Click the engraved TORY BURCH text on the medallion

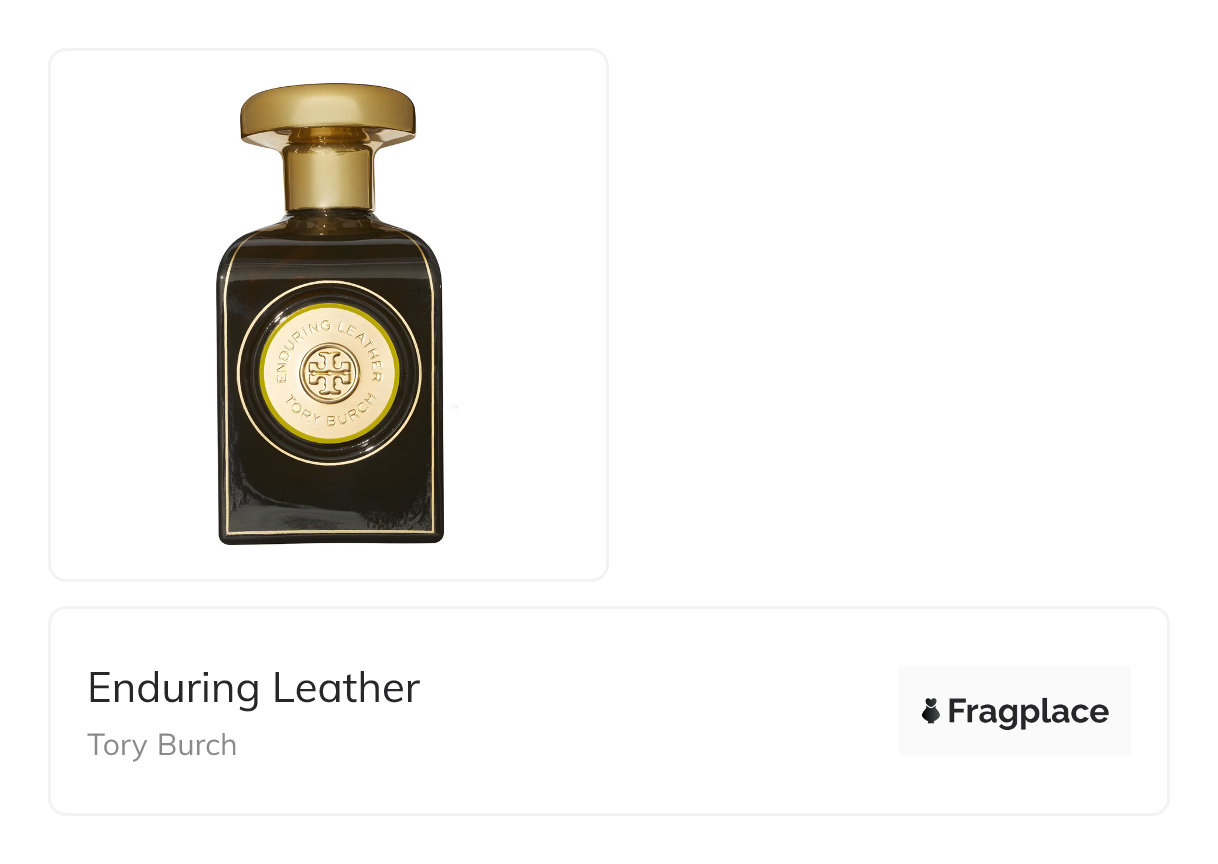[329, 414]
